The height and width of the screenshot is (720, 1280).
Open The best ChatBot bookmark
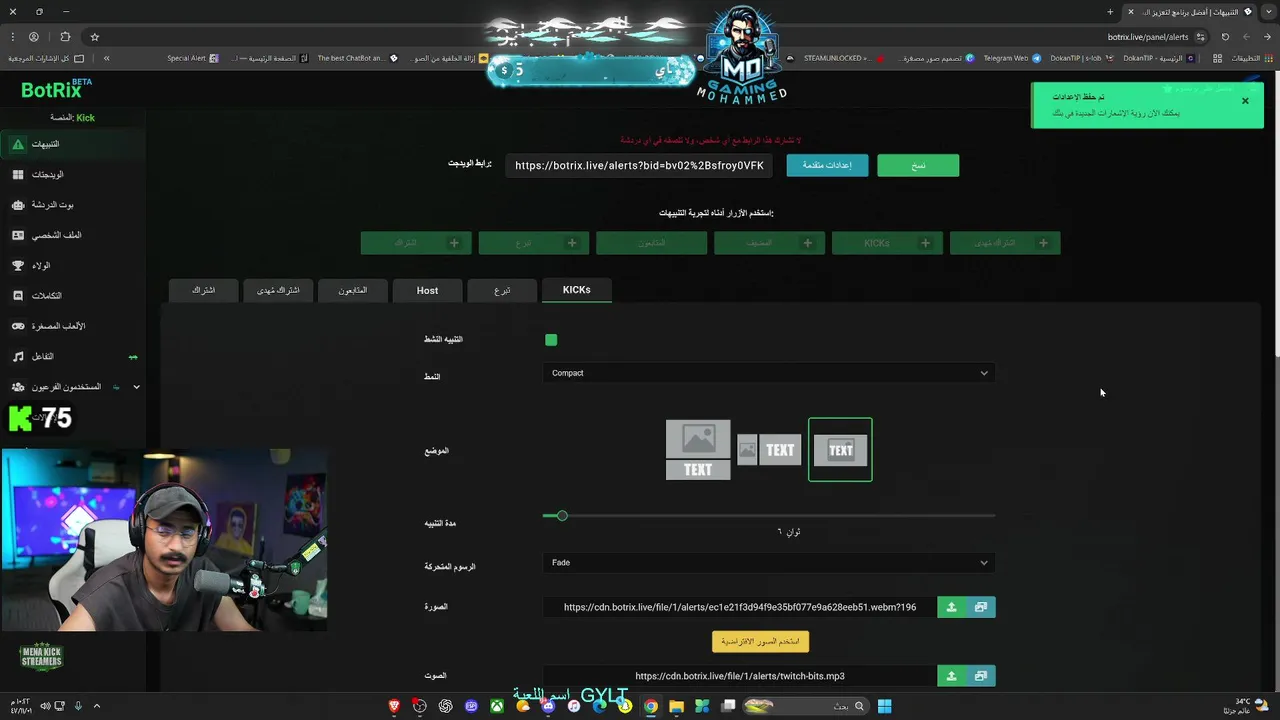pyautogui.click(x=357, y=58)
